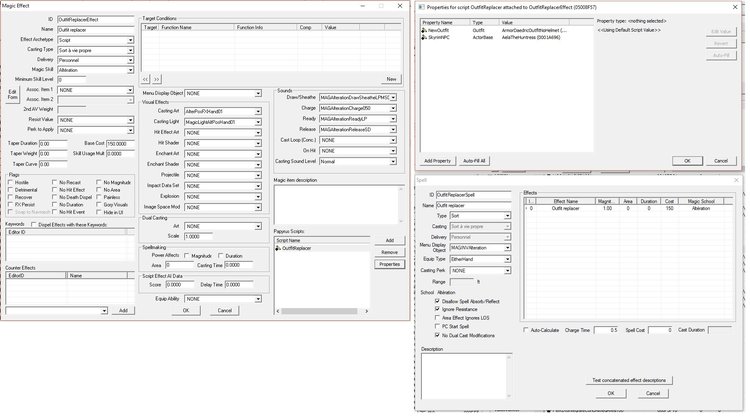Select the AelaTheHuntress property value

pyautogui.click(x=531, y=37)
